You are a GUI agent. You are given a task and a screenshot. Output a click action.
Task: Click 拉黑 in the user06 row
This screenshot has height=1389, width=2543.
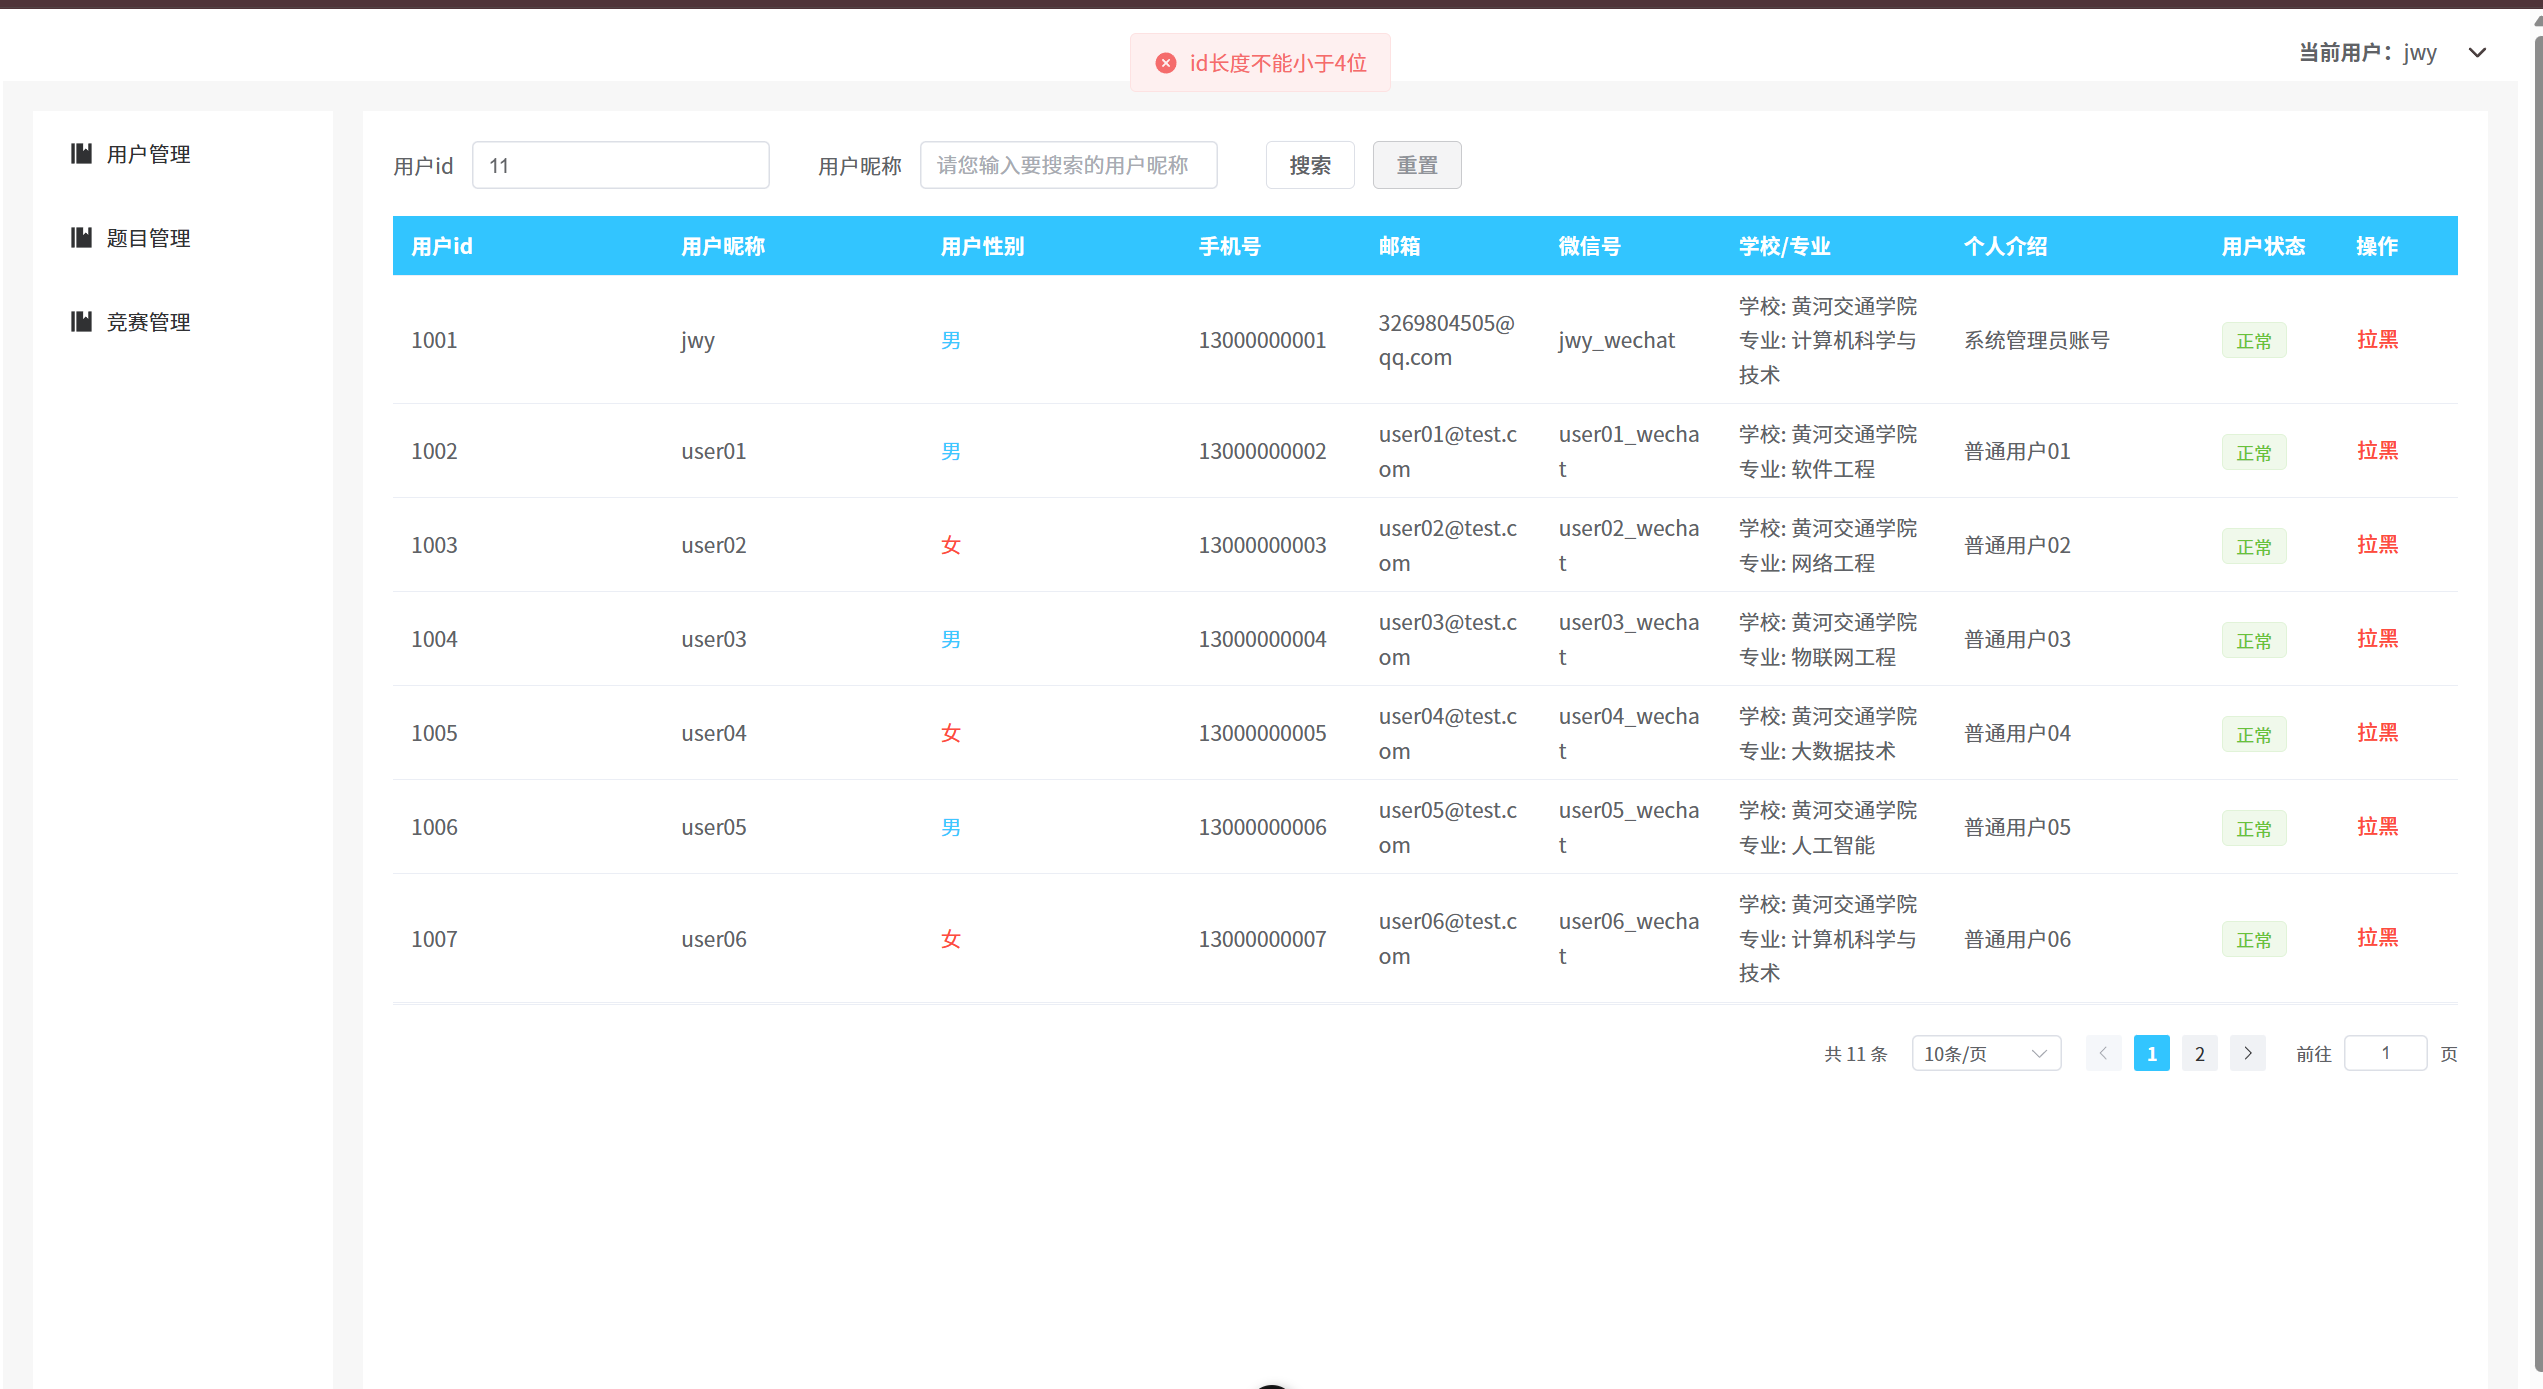point(2376,937)
